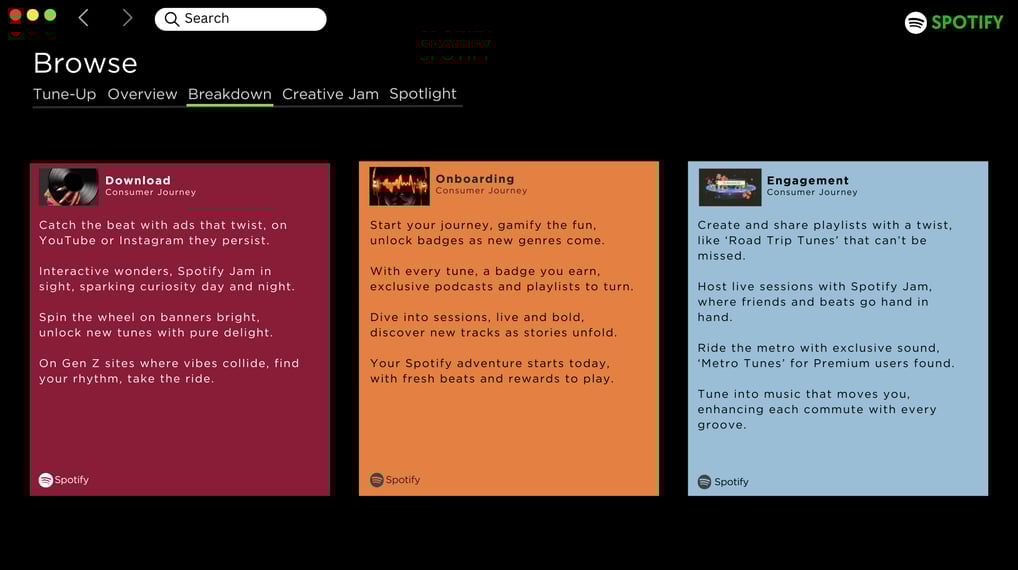The image size is (1018, 570).
Task: Open the Tune-Up tab
Action: pos(64,94)
